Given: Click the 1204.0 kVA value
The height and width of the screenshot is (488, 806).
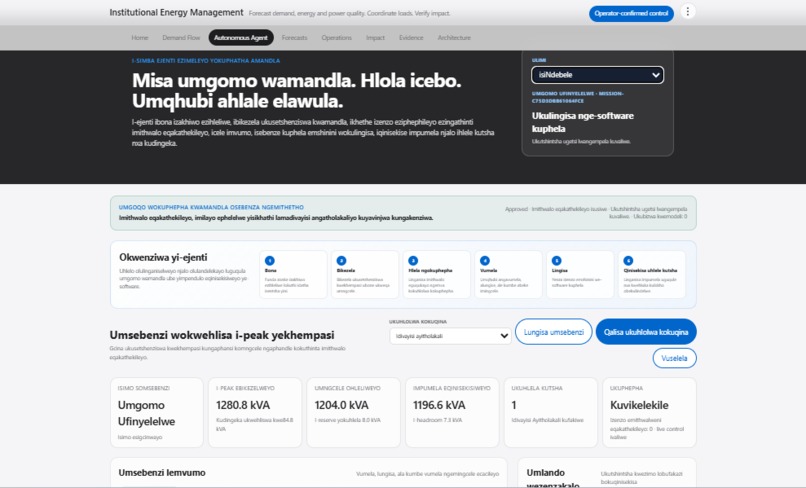Looking at the screenshot, I should pos(341,405).
